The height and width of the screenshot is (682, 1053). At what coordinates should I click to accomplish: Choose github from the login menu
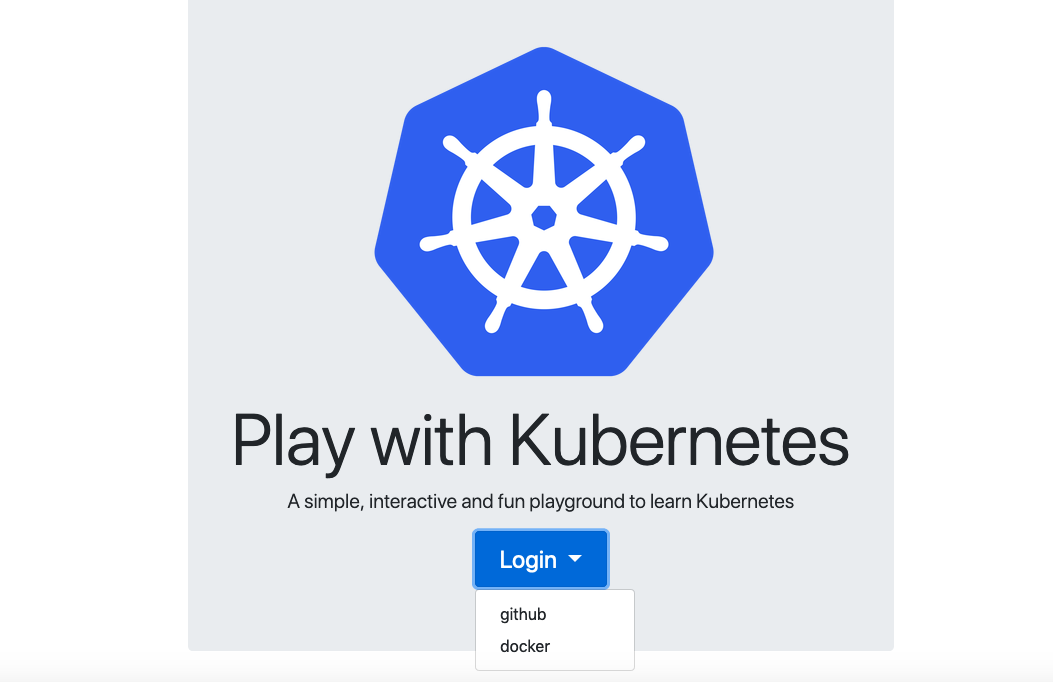555,614
